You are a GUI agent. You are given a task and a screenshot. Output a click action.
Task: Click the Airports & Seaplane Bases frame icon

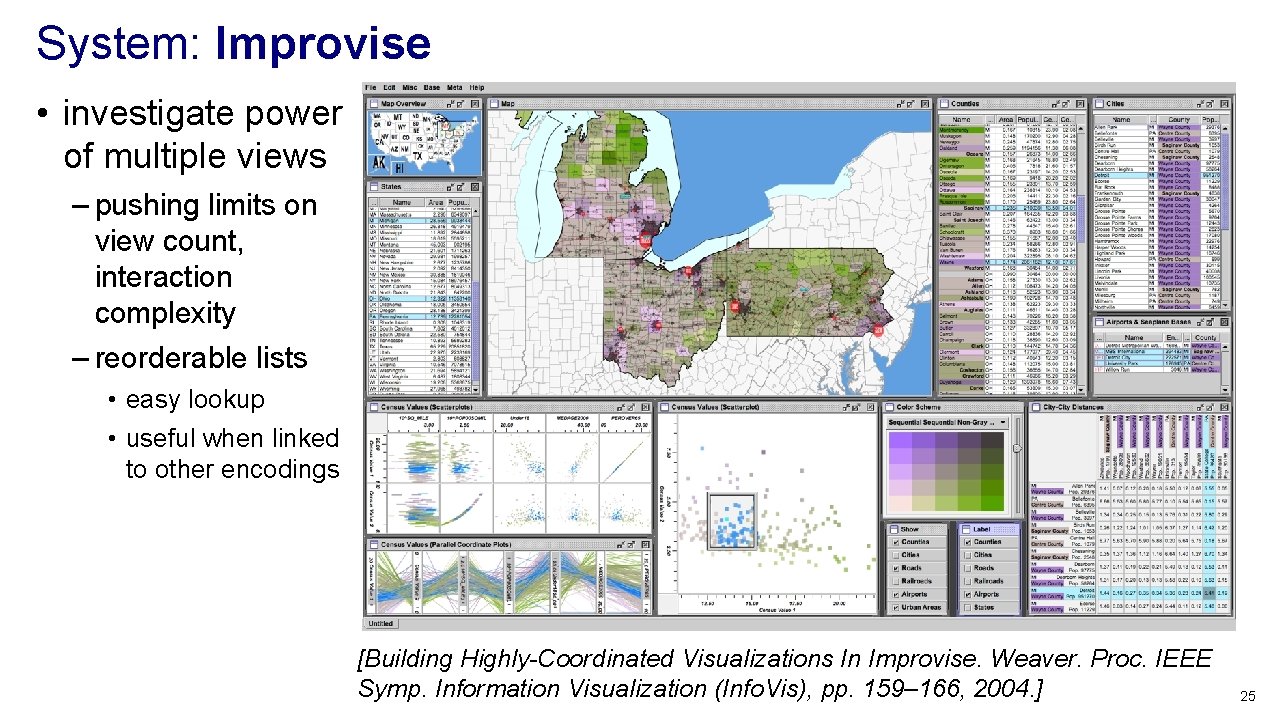pos(1099,323)
